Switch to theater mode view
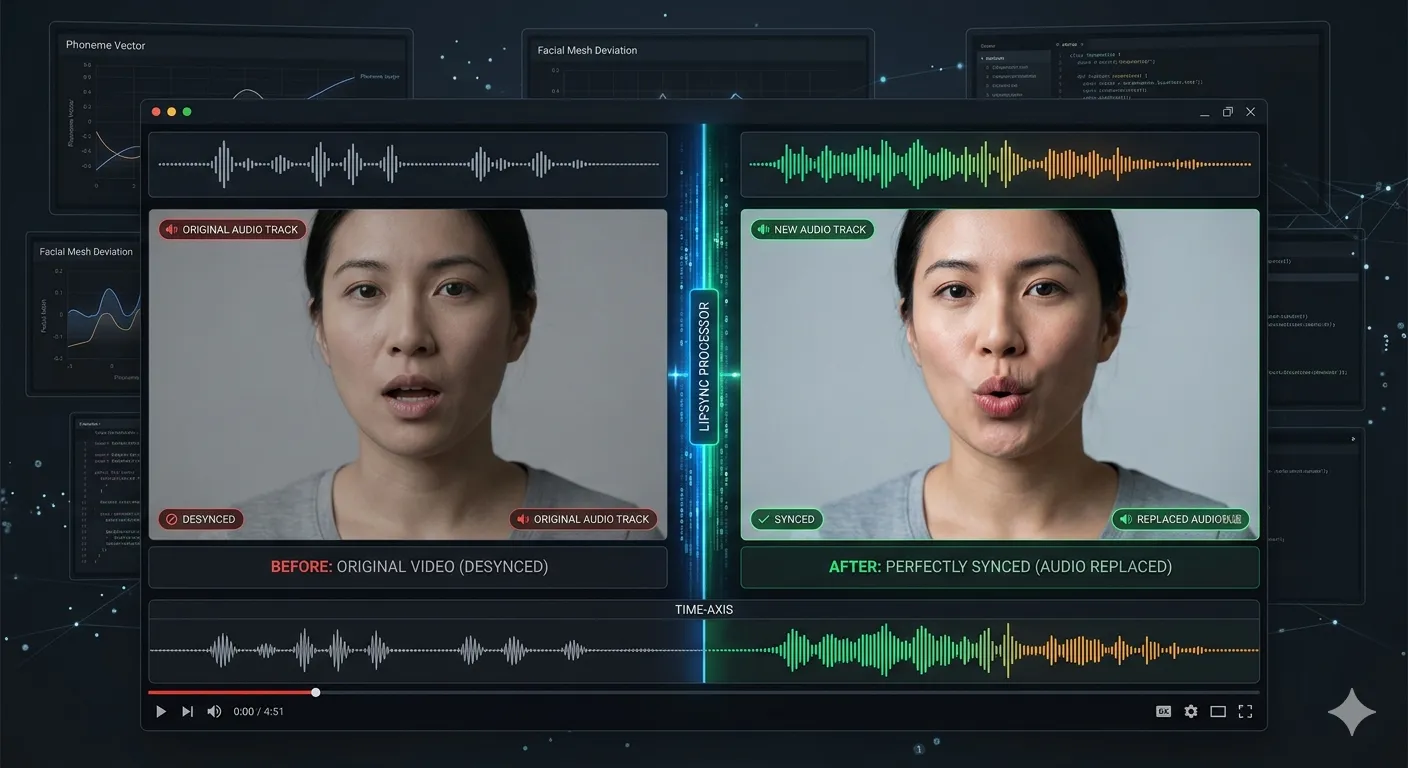 coord(1218,711)
